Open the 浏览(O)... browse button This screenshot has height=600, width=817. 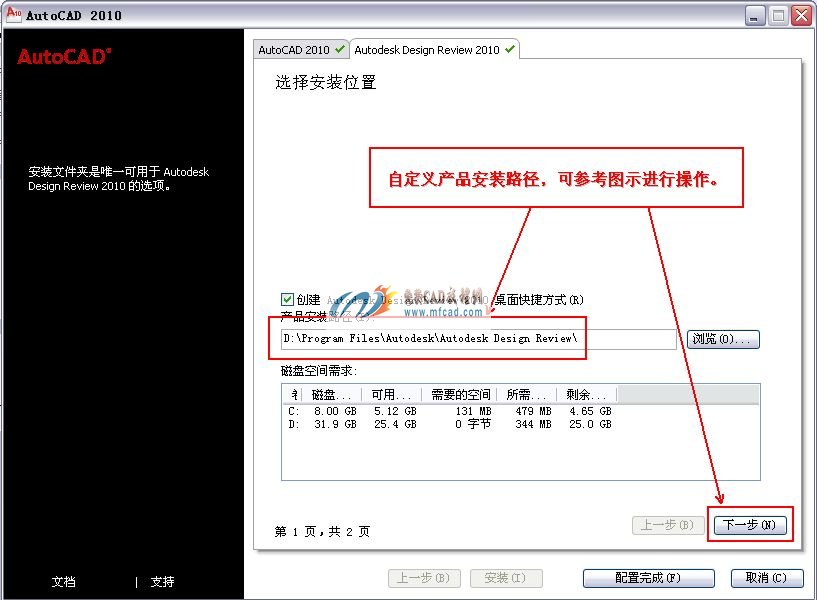[x=723, y=339]
